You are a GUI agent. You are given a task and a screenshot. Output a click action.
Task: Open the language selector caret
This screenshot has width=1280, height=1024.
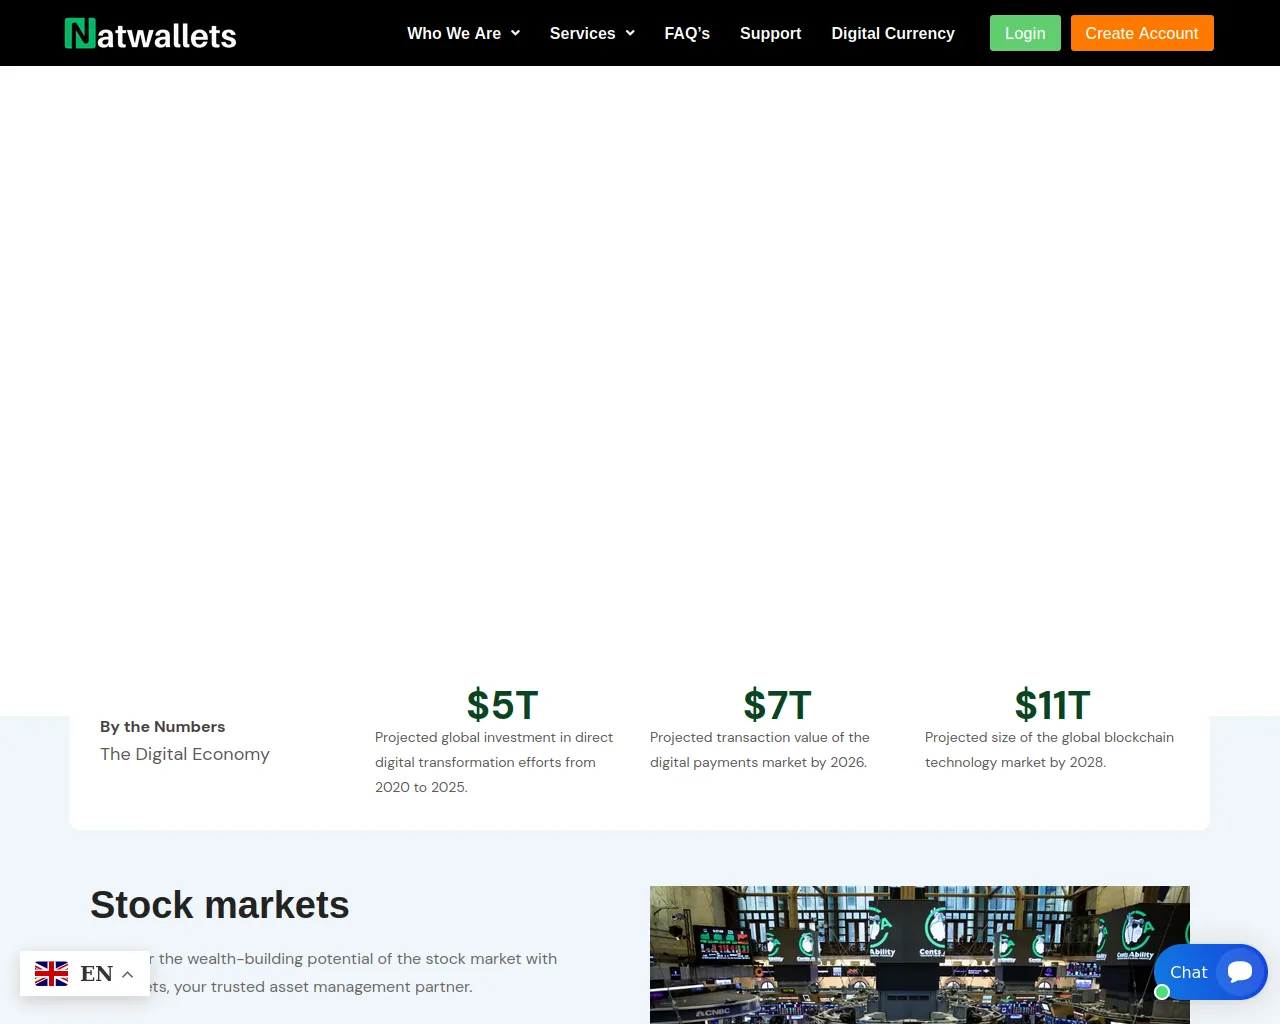click(x=128, y=974)
